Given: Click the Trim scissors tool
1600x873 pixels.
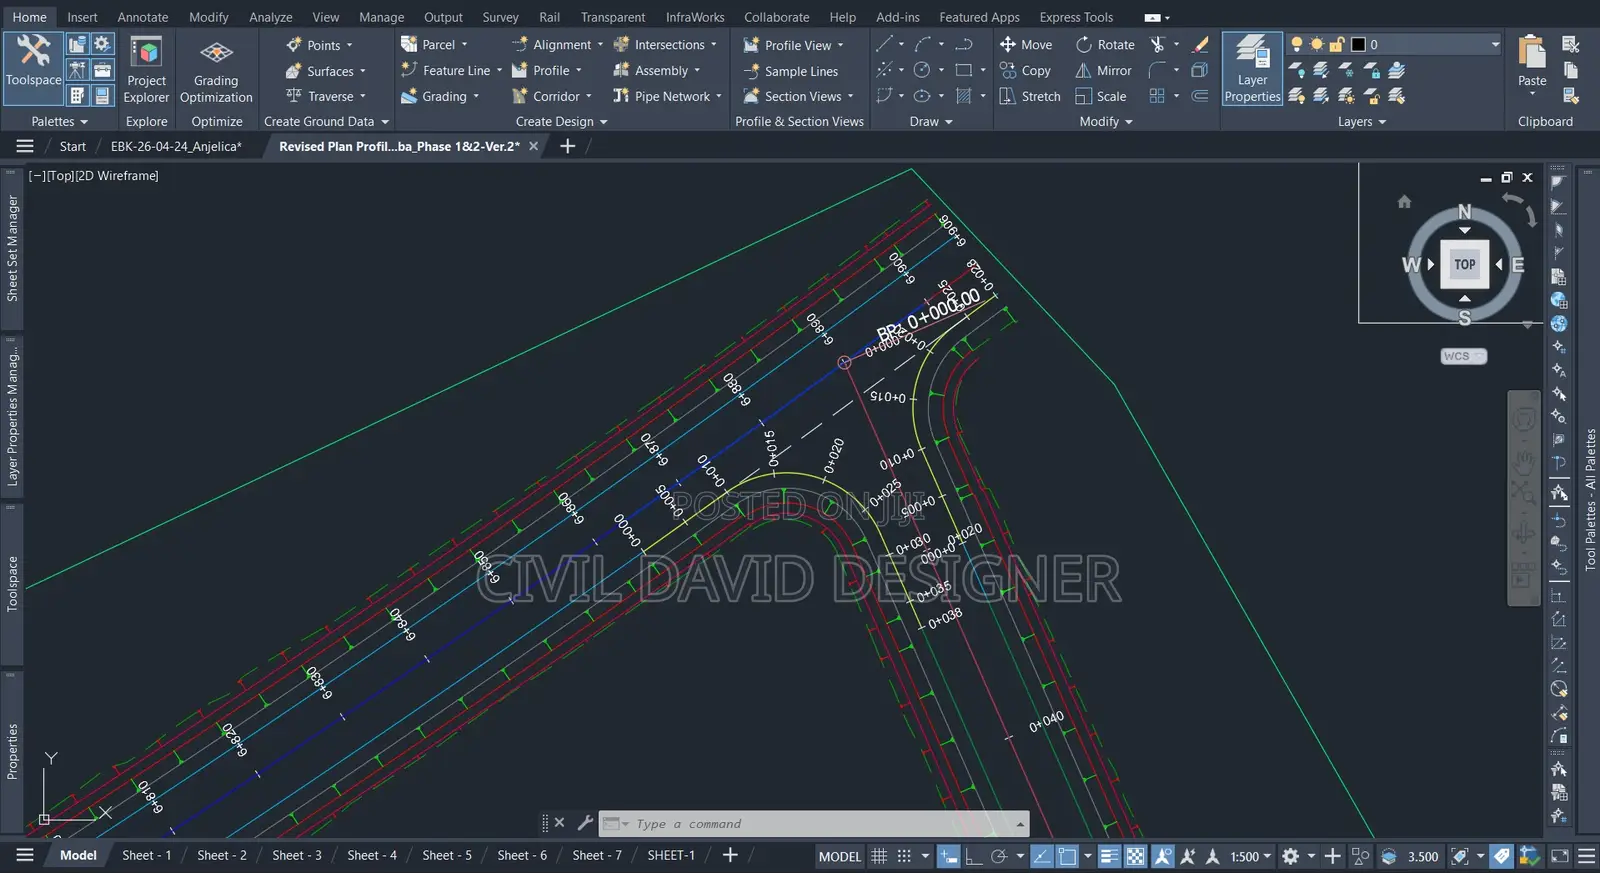Looking at the screenshot, I should [x=1158, y=44].
